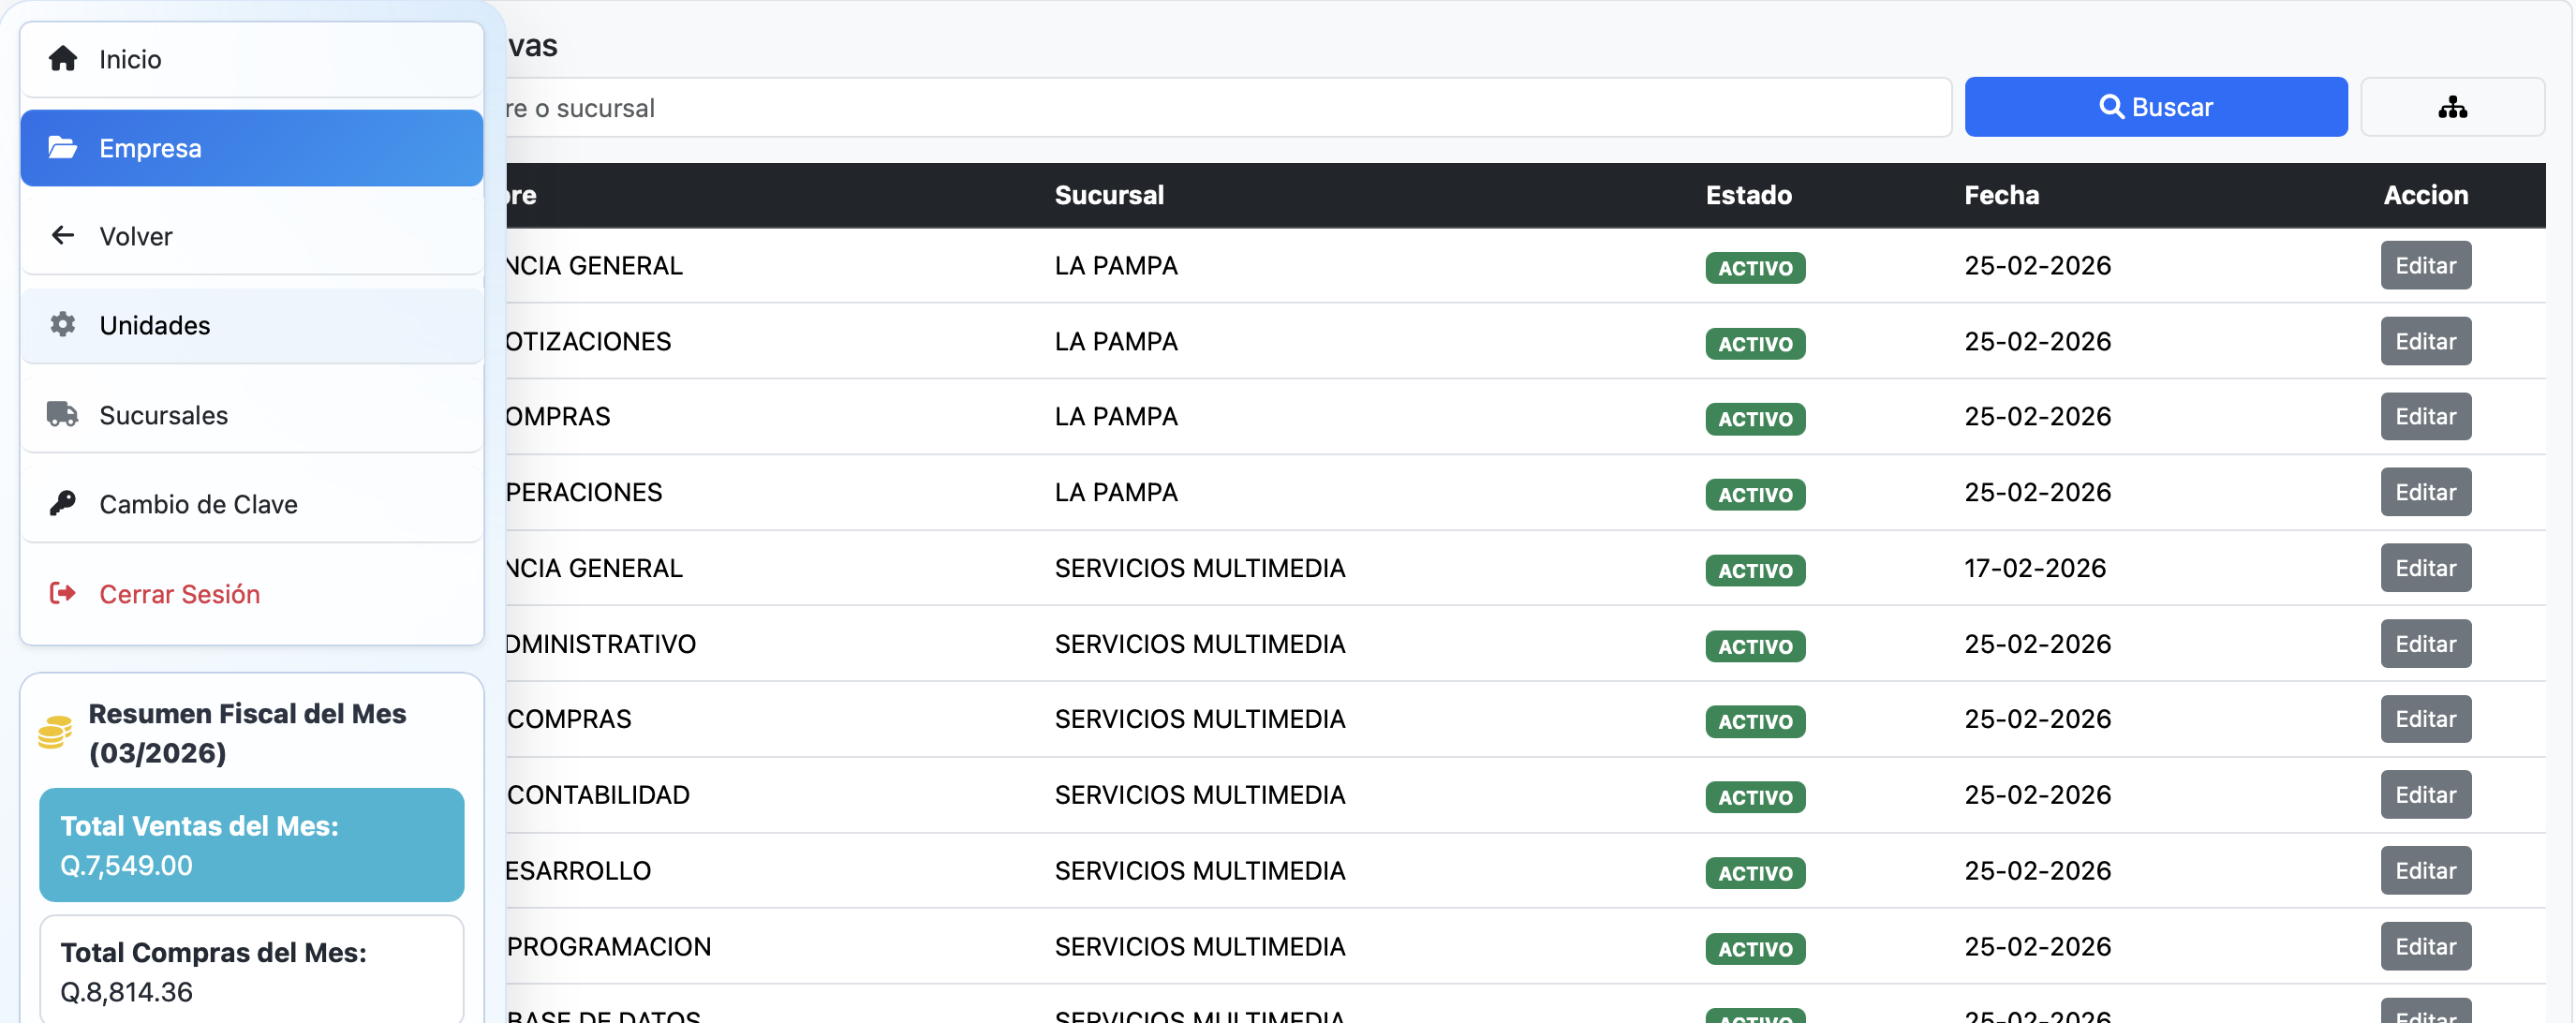
Task: Click the search field for nombre o sucursal
Action: coord(1200,107)
